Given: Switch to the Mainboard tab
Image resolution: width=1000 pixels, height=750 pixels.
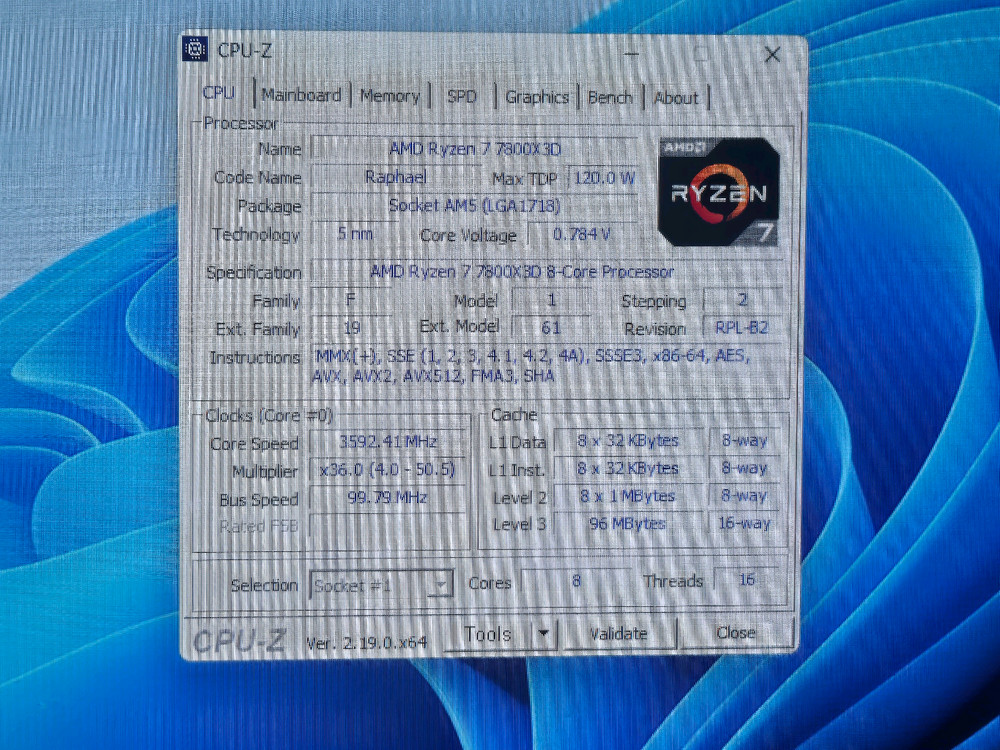Looking at the screenshot, I should point(300,95).
